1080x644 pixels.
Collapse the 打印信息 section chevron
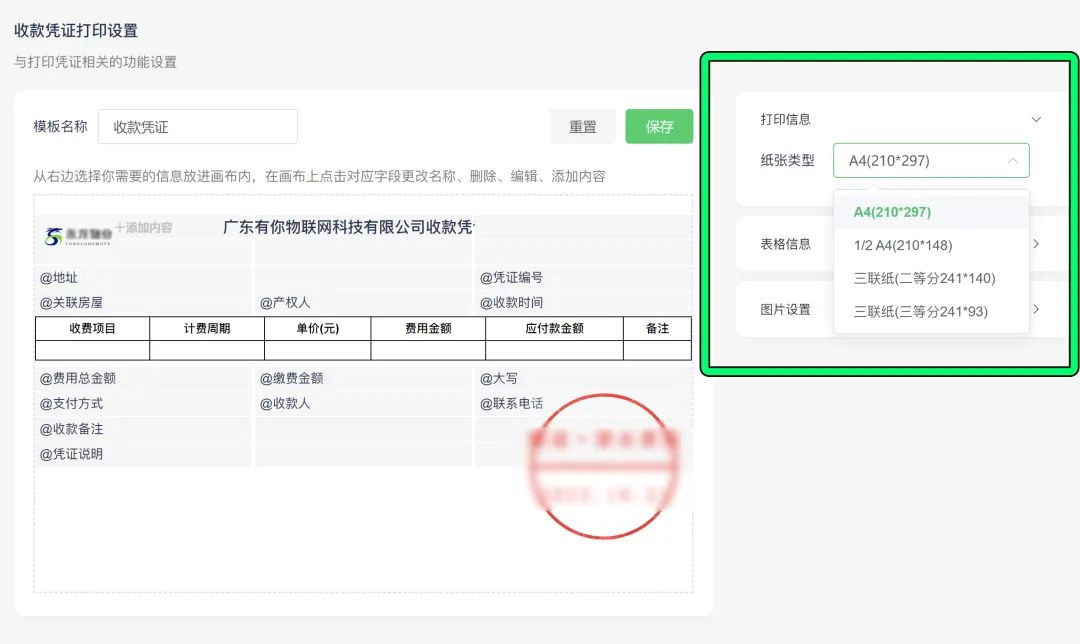1036,119
